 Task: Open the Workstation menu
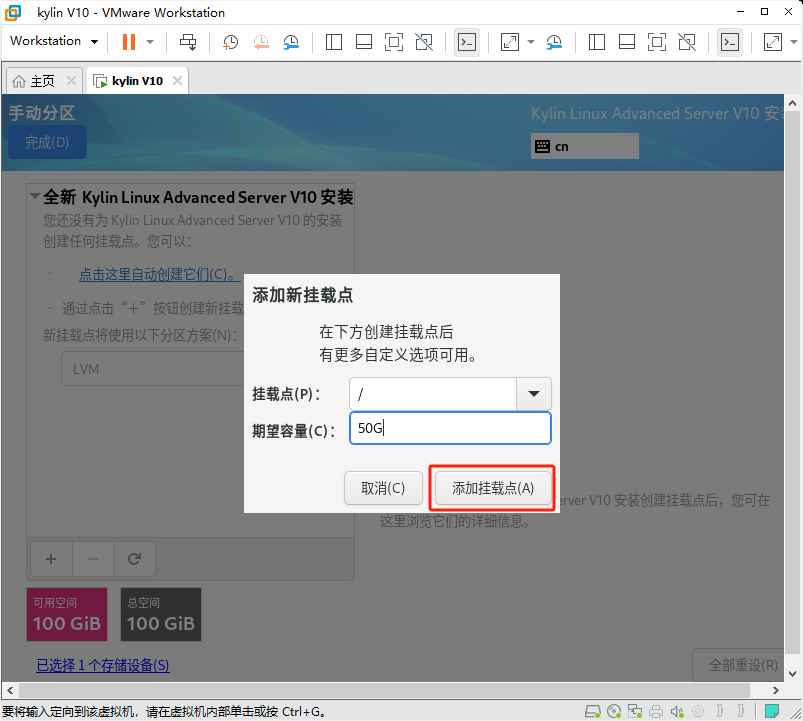click(54, 41)
